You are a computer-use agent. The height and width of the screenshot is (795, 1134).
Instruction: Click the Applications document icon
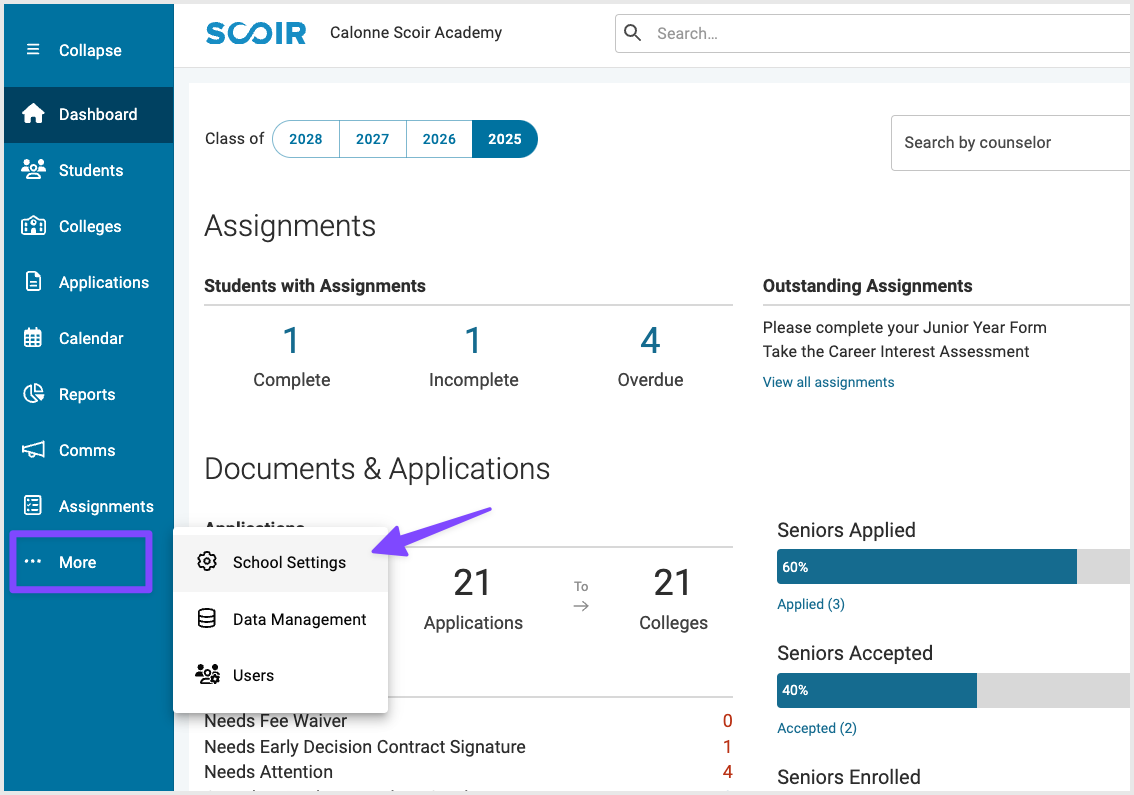click(33, 281)
